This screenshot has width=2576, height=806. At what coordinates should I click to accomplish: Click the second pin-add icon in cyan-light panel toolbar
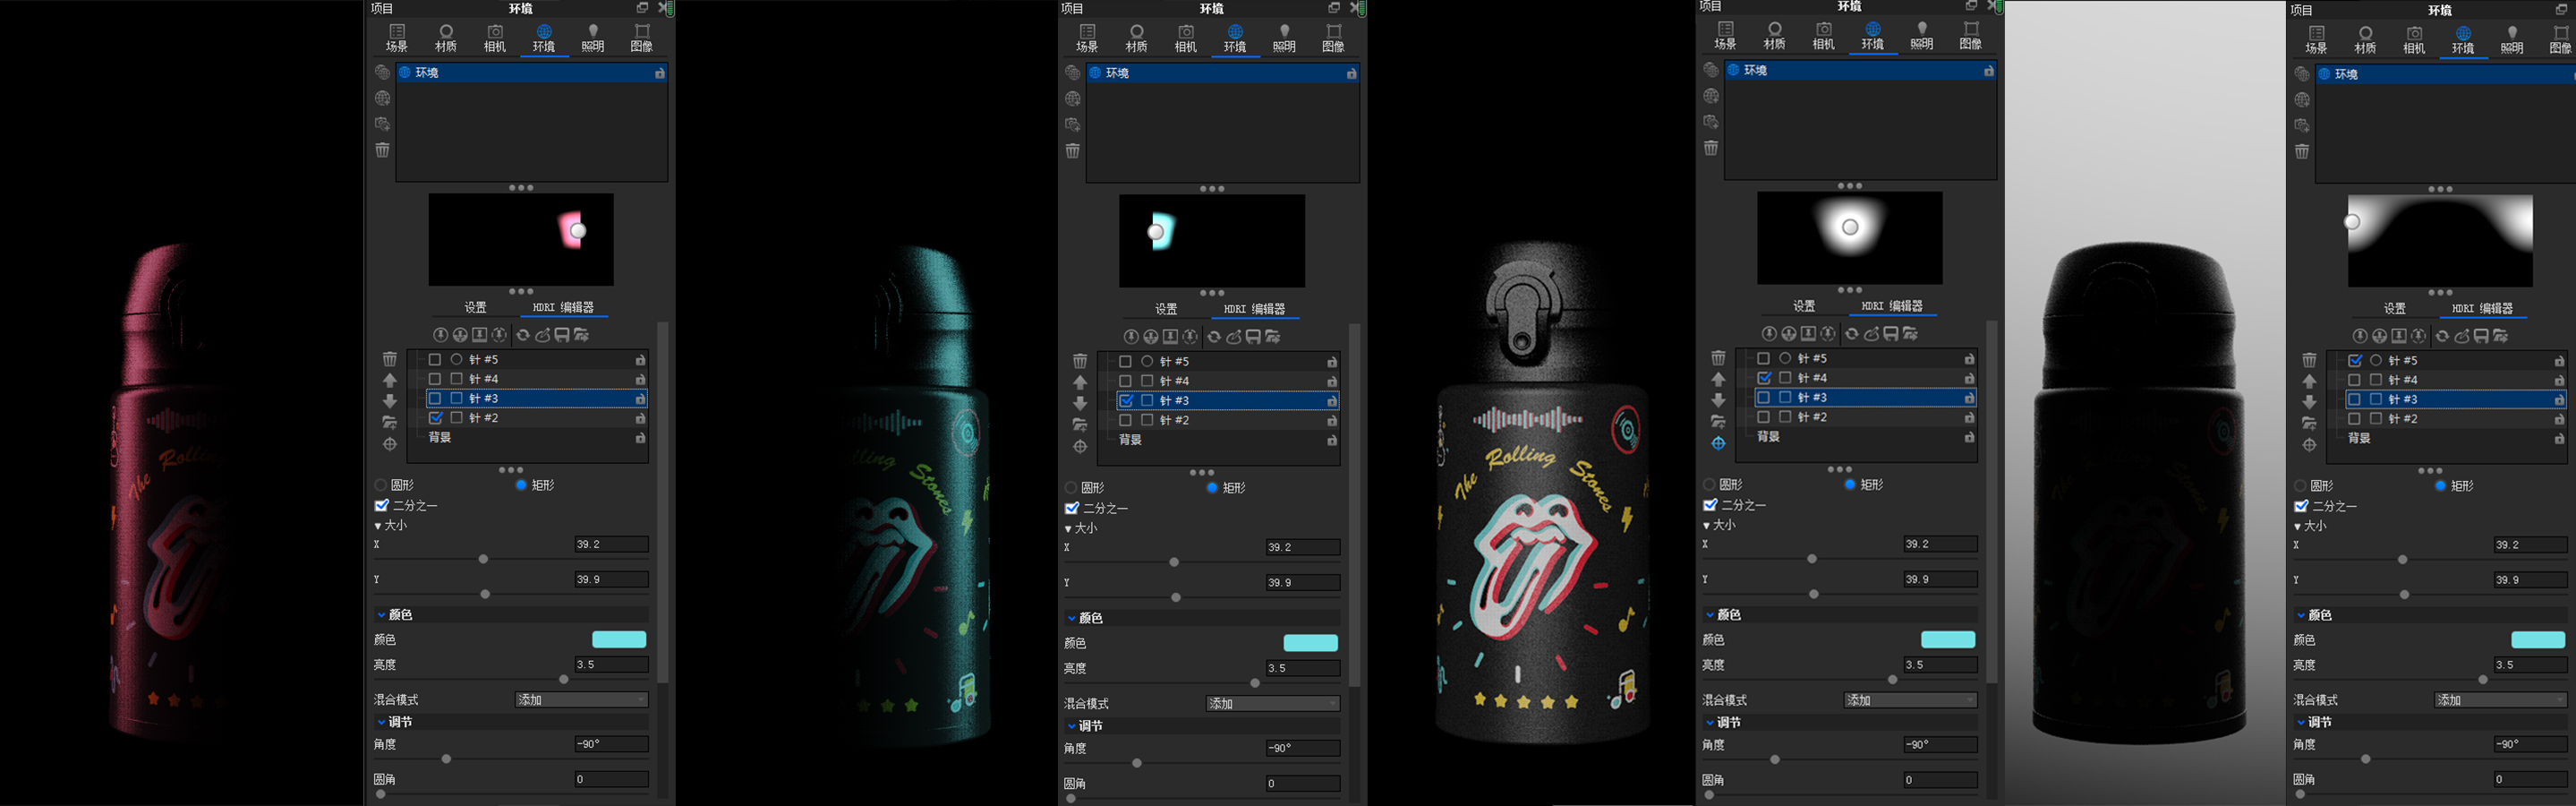(1151, 337)
